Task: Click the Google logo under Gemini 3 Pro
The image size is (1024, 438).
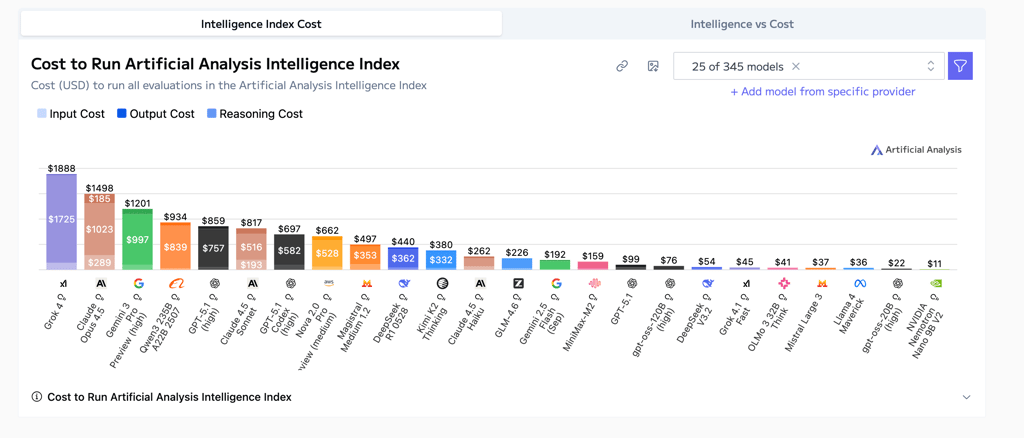Action: coord(138,283)
